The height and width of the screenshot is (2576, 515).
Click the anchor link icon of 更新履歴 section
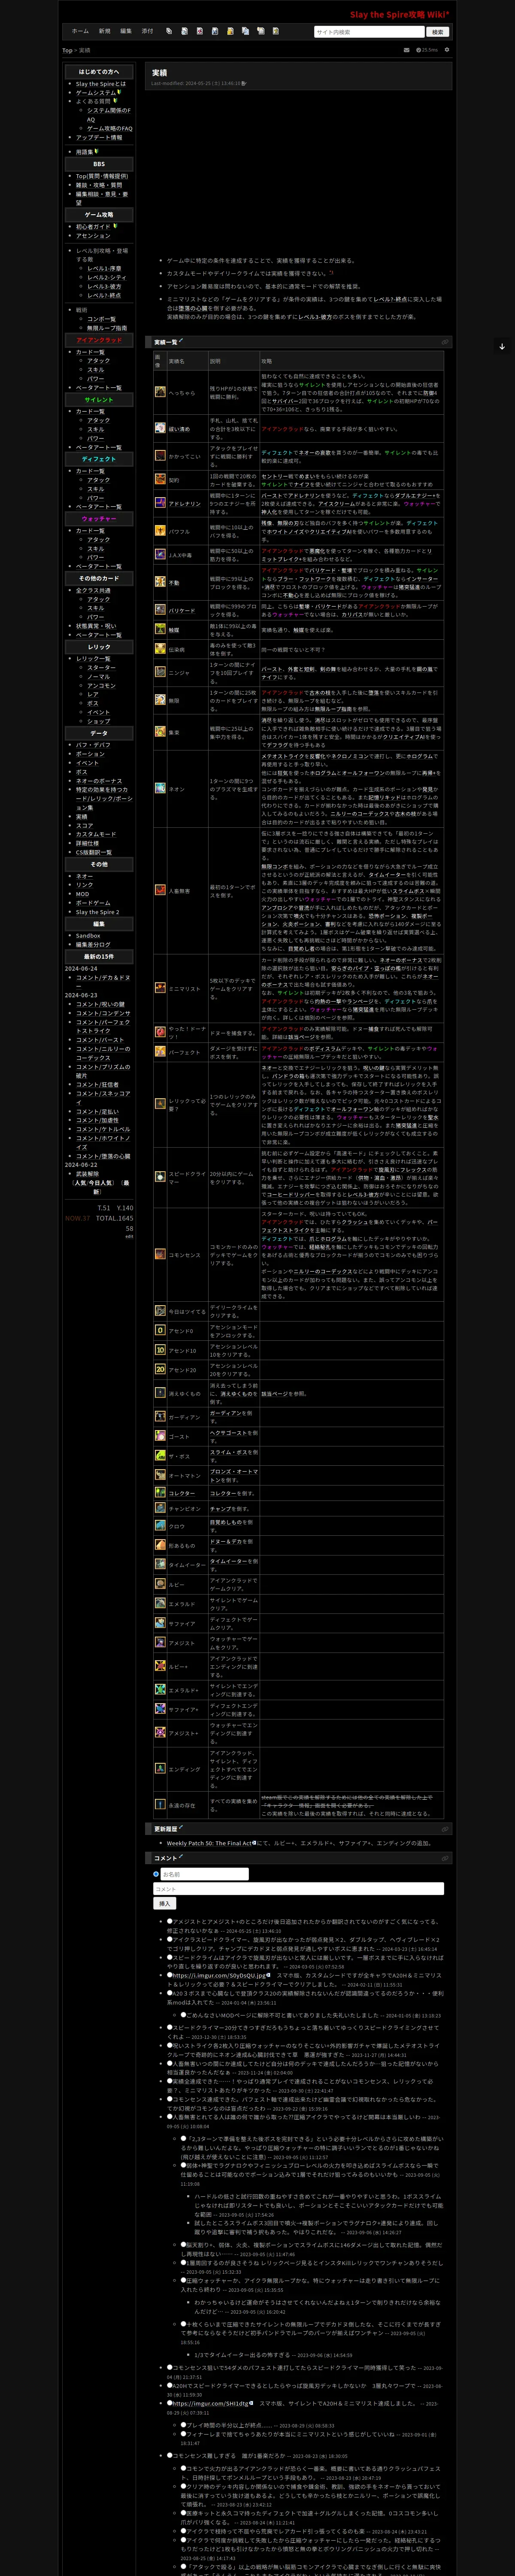[x=445, y=1829]
